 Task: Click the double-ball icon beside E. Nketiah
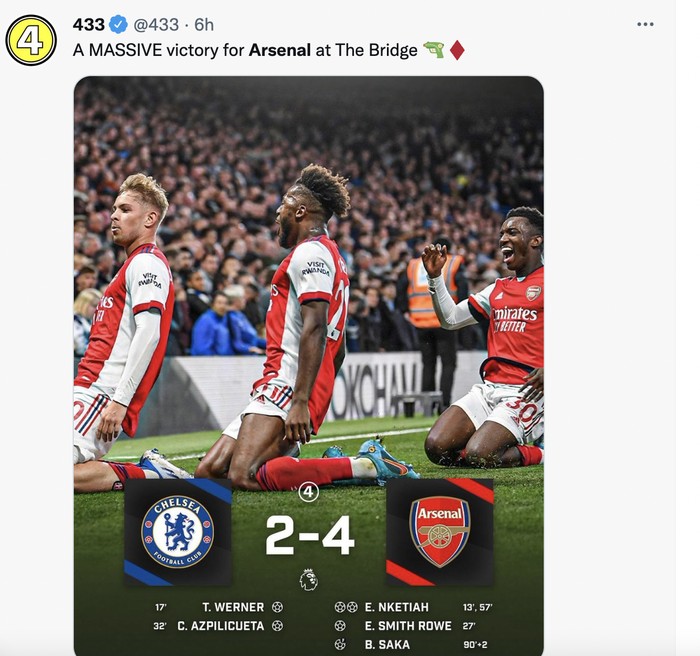(x=346, y=607)
